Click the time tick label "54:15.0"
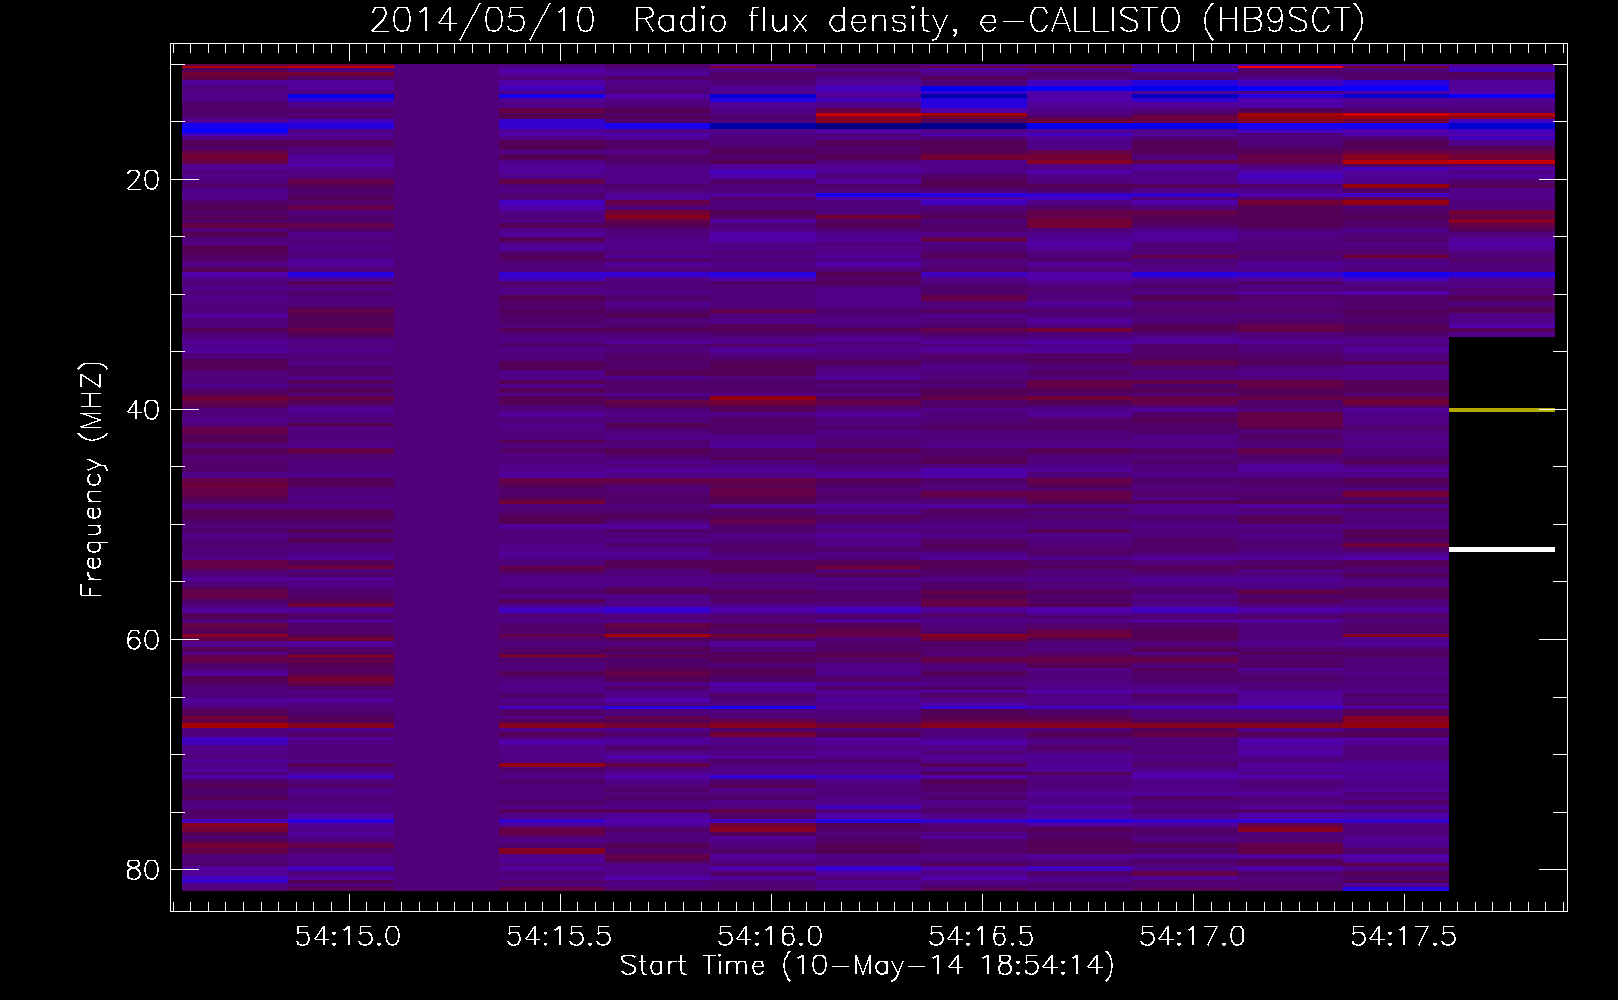1618x1000 pixels. [348, 936]
